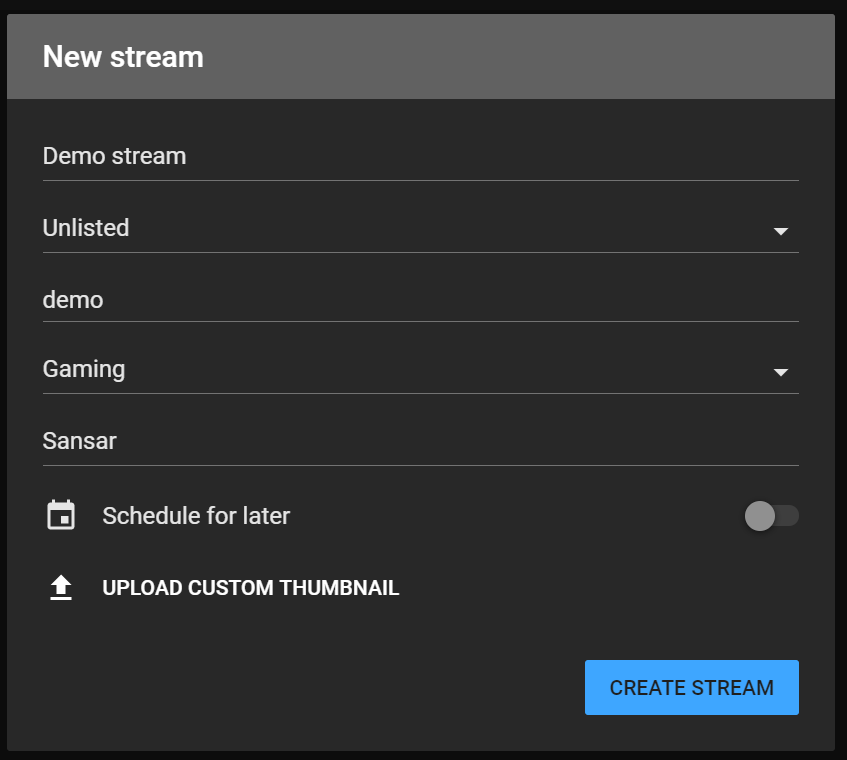Click the dropdown arrow next to Gaming
This screenshot has height=760, width=847.
pos(781,372)
